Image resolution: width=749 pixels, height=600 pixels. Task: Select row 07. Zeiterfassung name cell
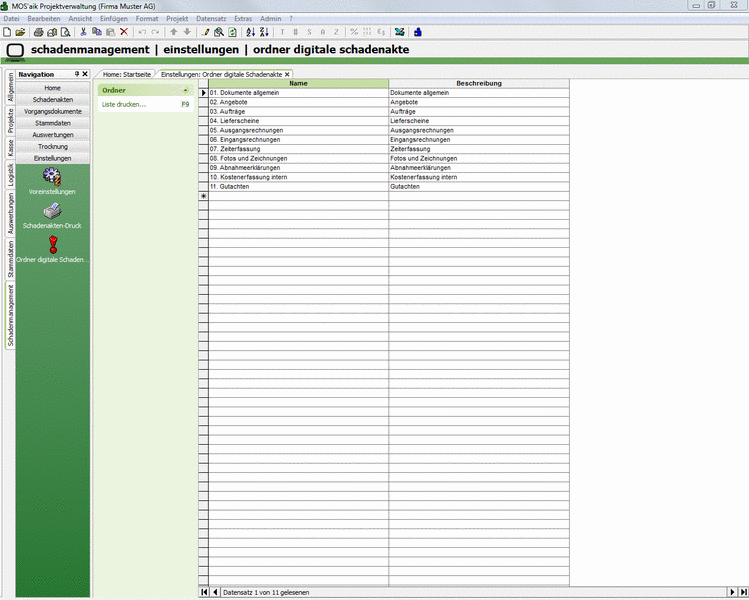click(x=299, y=149)
